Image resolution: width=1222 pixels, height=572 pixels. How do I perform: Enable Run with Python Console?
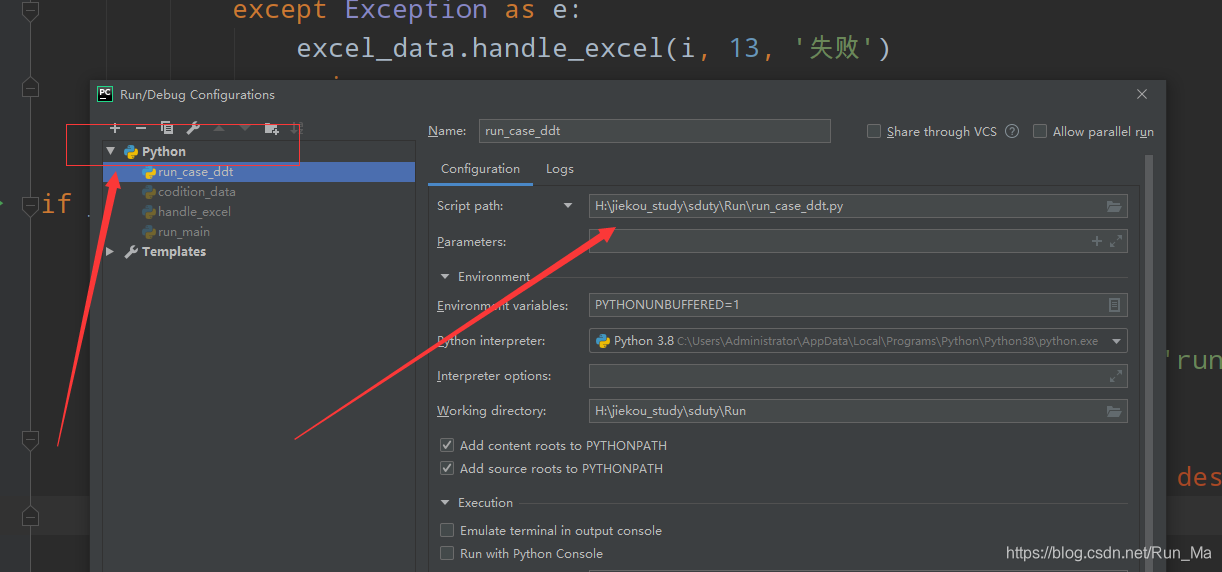pos(447,553)
